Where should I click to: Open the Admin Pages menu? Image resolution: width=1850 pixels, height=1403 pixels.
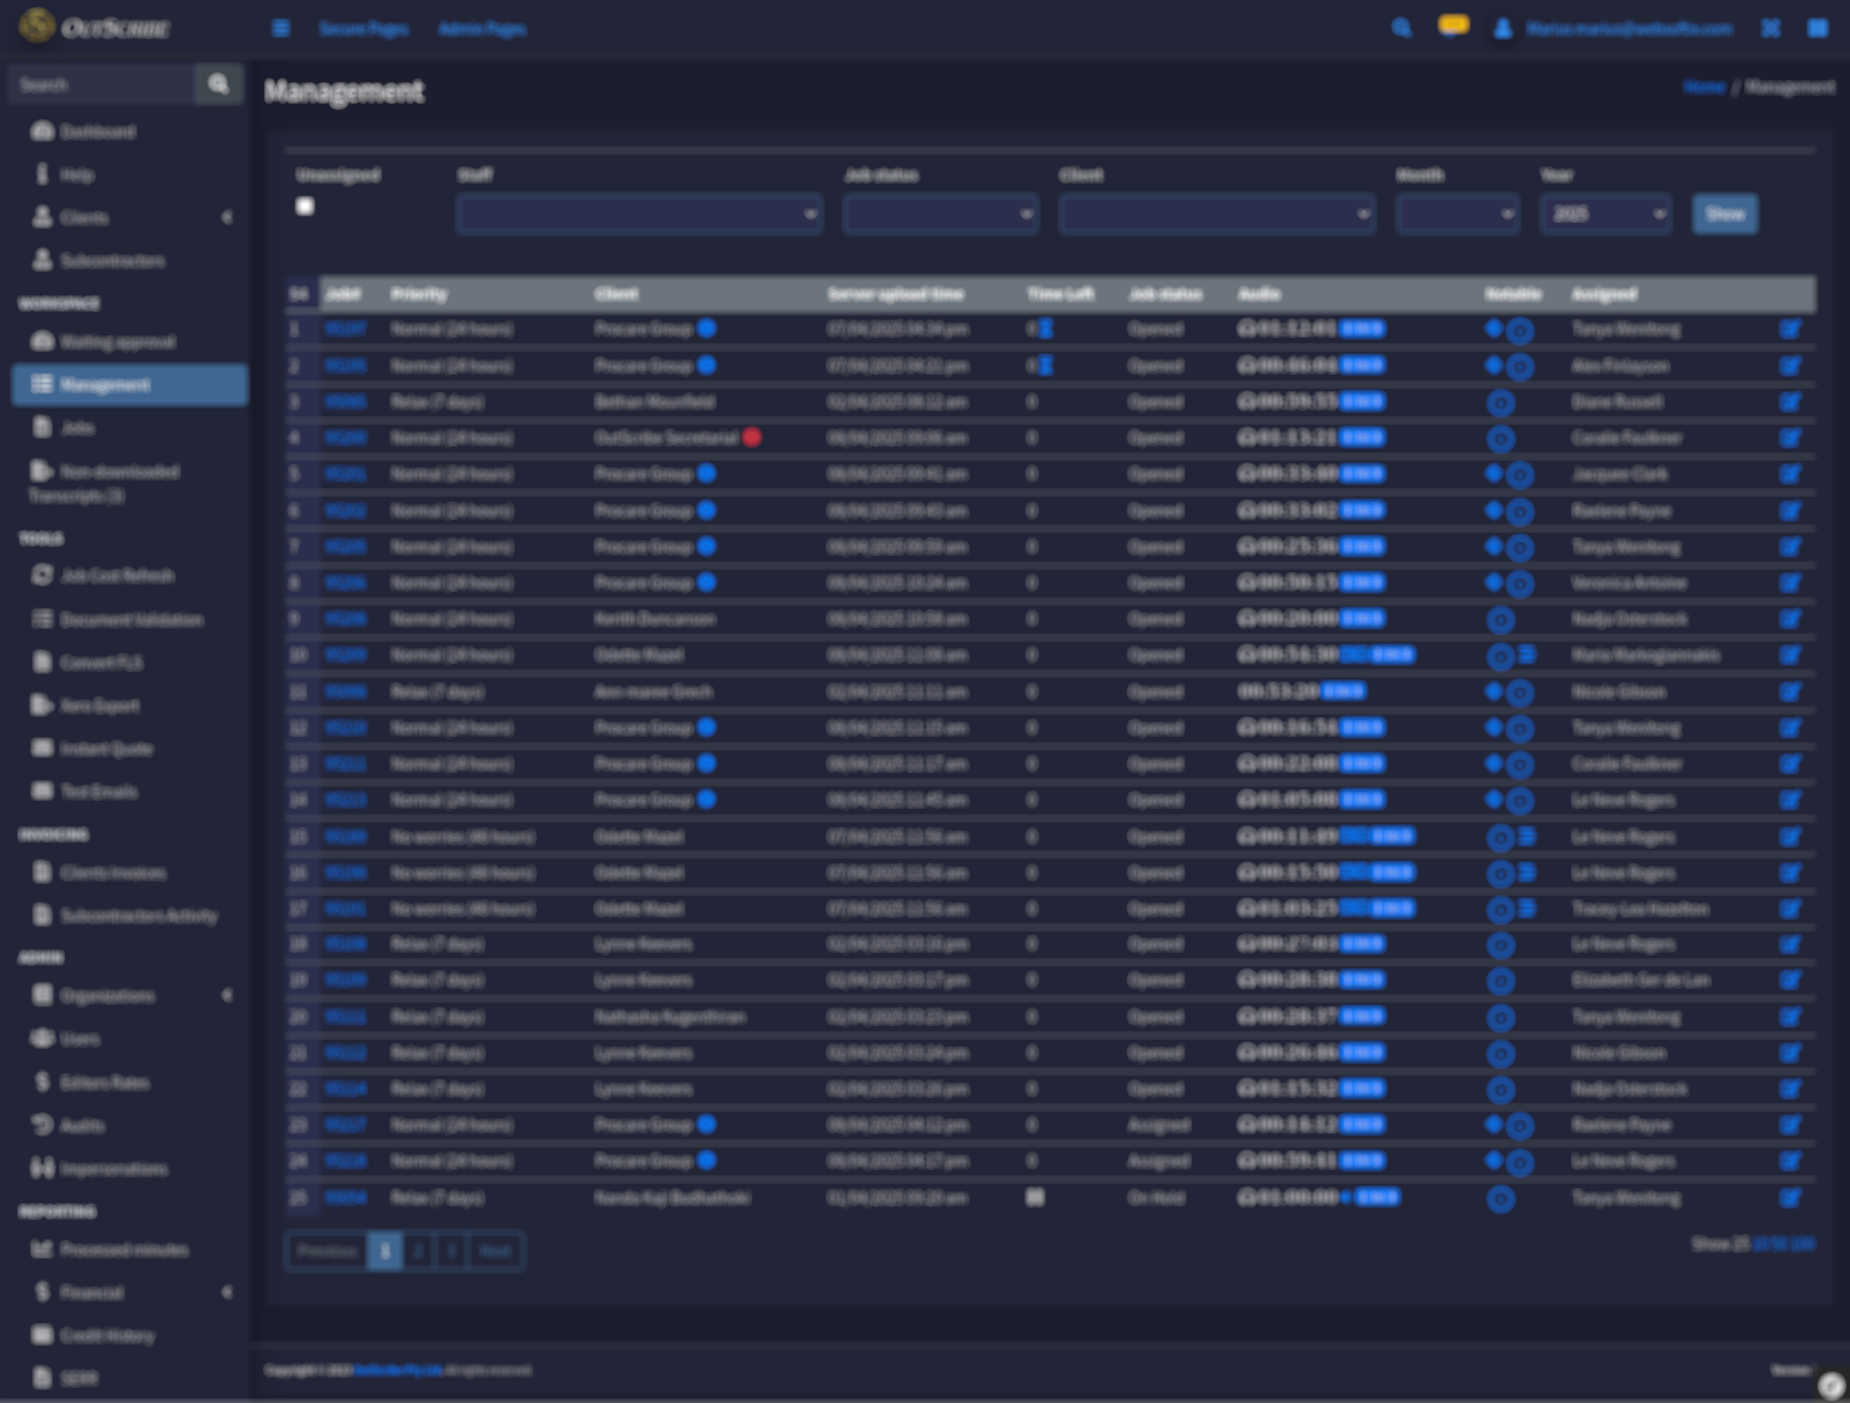point(481,29)
